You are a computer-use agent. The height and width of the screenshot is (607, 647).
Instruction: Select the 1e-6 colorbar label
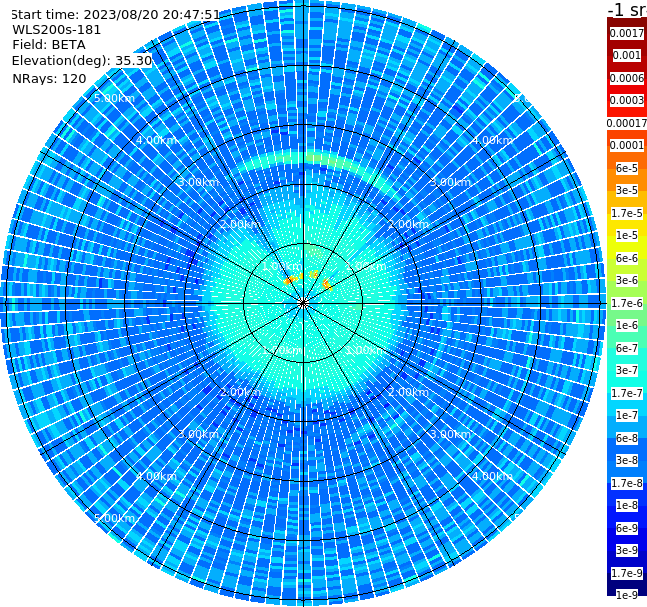pos(627,325)
